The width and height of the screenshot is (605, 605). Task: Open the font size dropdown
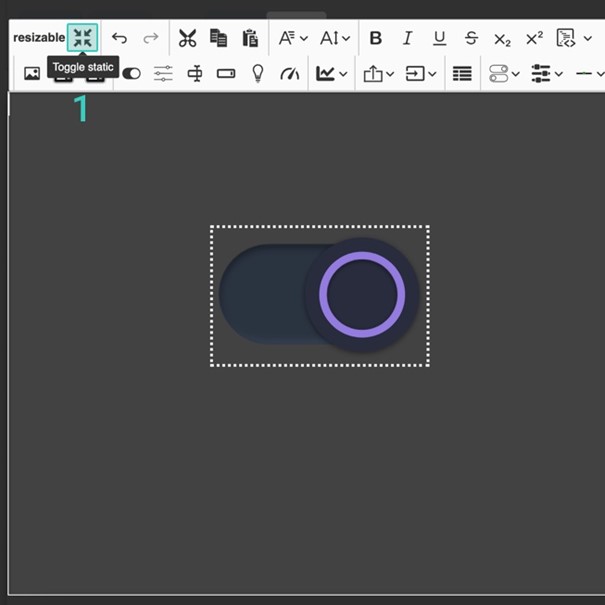tap(334, 38)
